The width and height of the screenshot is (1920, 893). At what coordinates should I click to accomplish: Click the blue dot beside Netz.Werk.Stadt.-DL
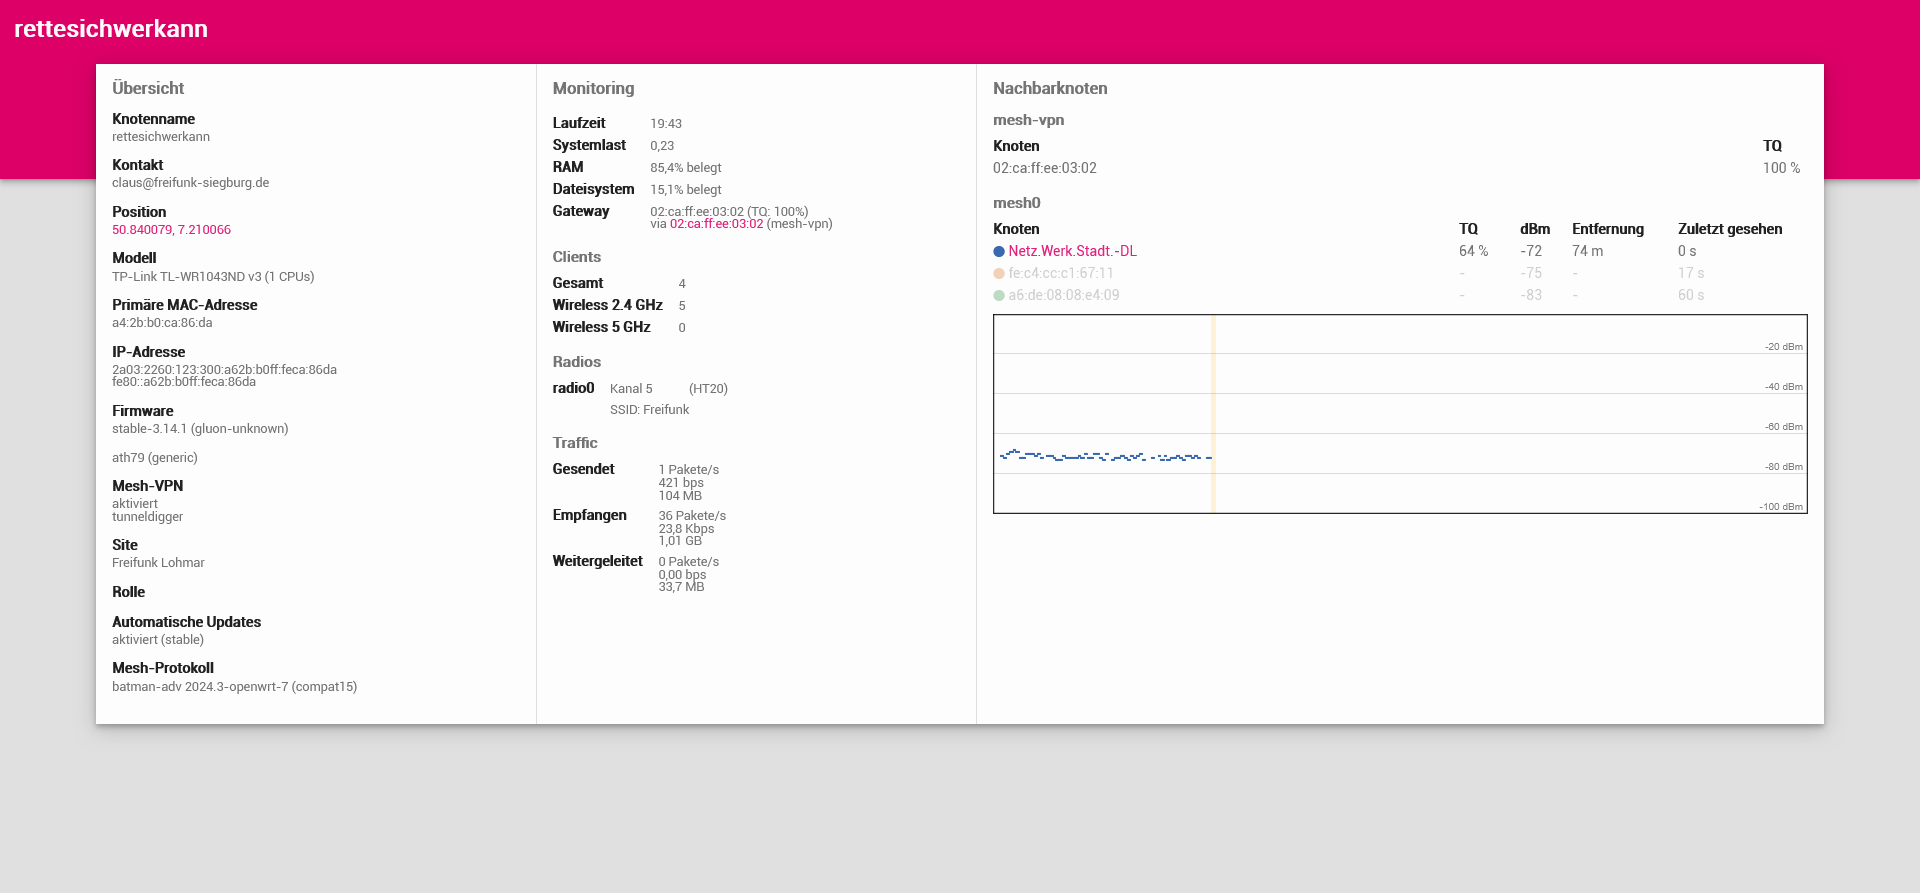tap(998, 252)
